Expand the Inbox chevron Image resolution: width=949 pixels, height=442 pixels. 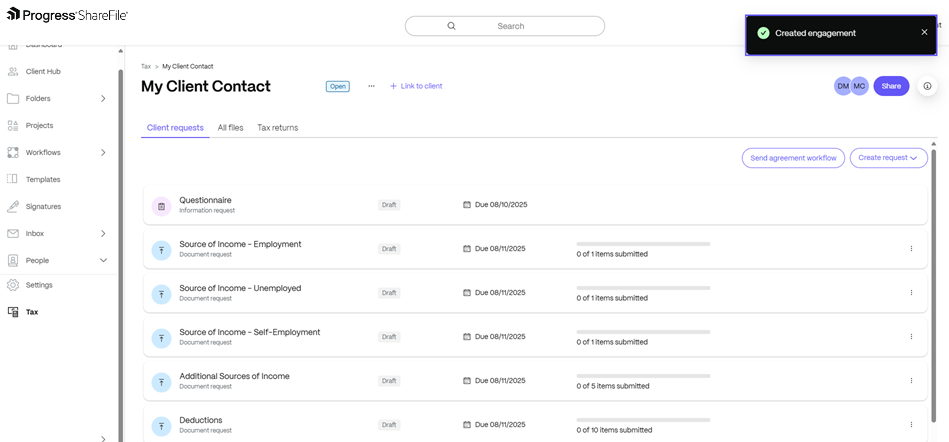103,233
